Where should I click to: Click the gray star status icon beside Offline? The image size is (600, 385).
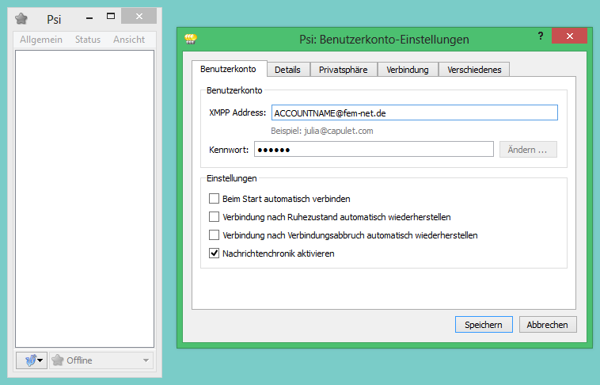point(57,360)
